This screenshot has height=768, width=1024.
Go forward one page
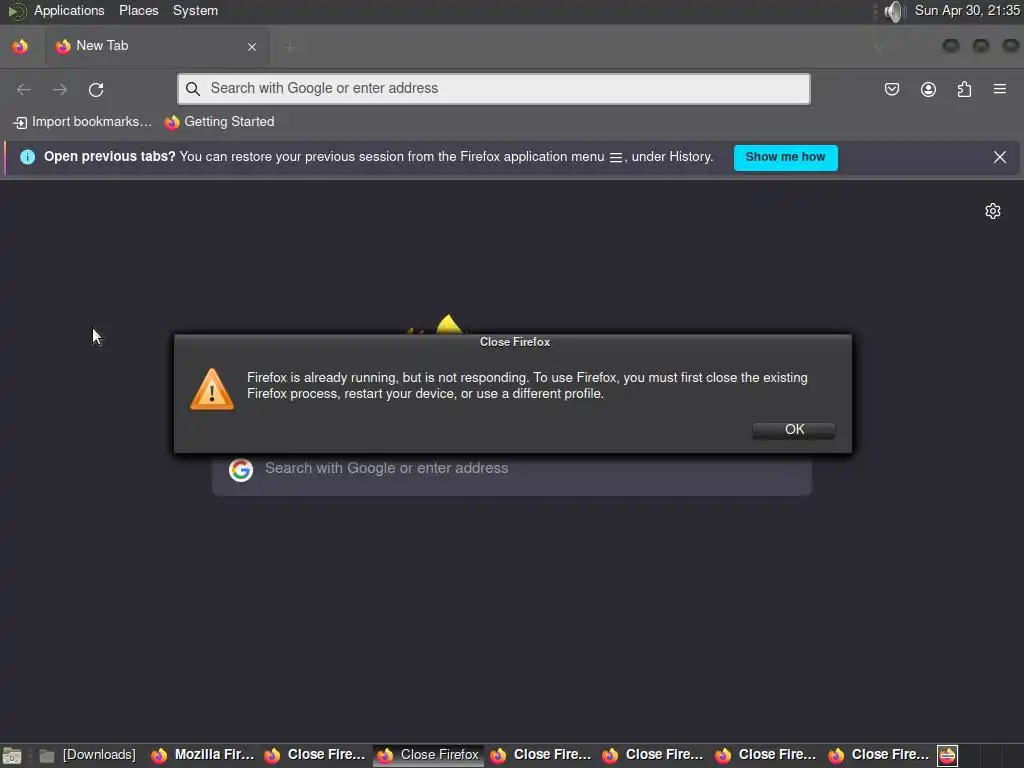pos(60,89)
